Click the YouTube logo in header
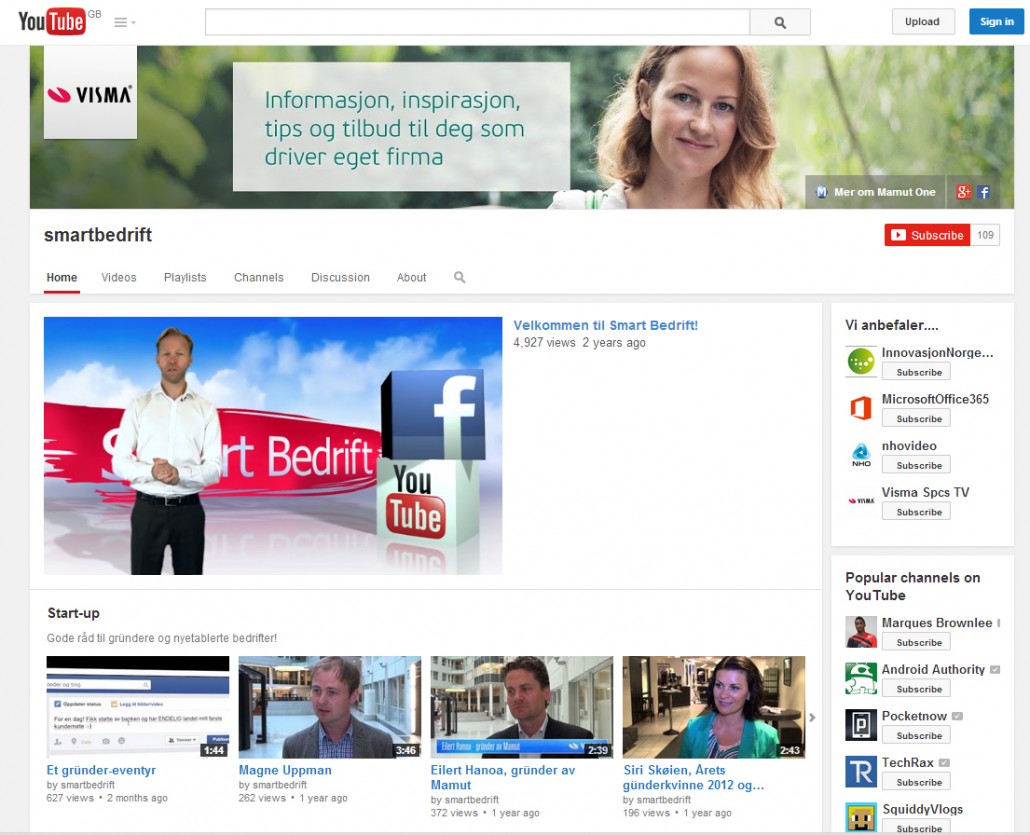1030x835 pixels. (51, 22)
